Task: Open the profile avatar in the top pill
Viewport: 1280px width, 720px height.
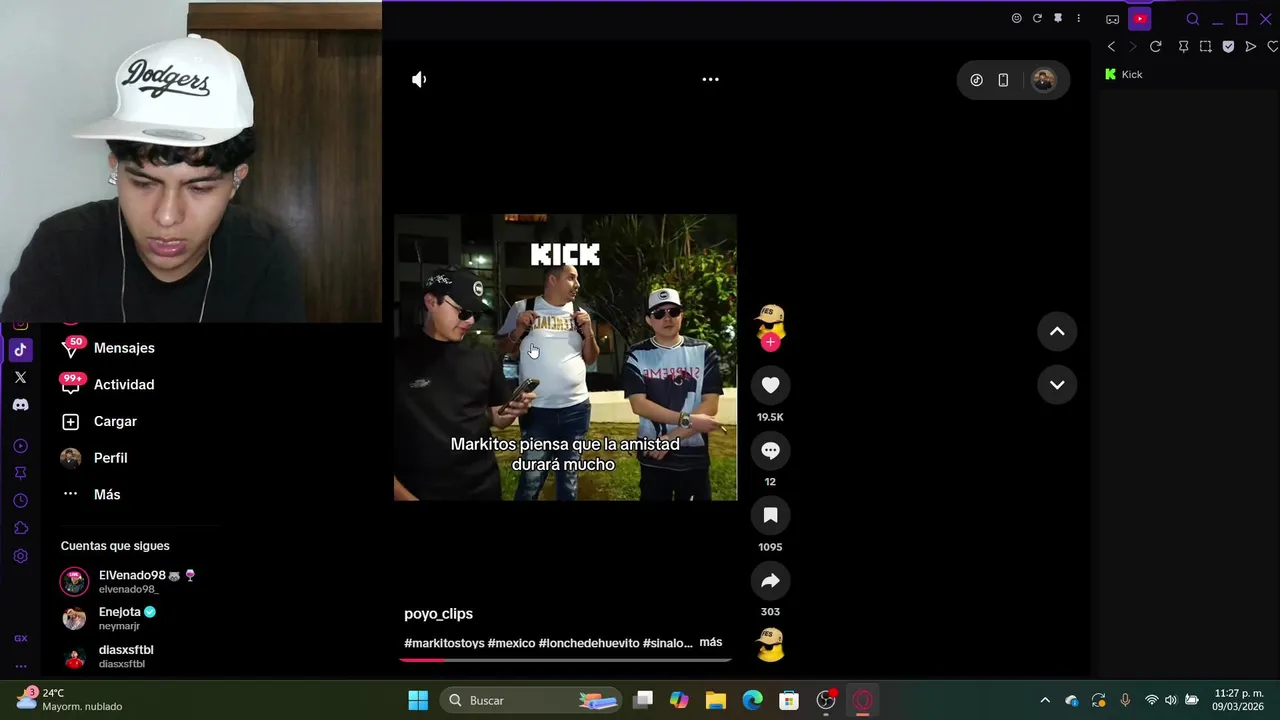Action: [x=1043, y=80]
